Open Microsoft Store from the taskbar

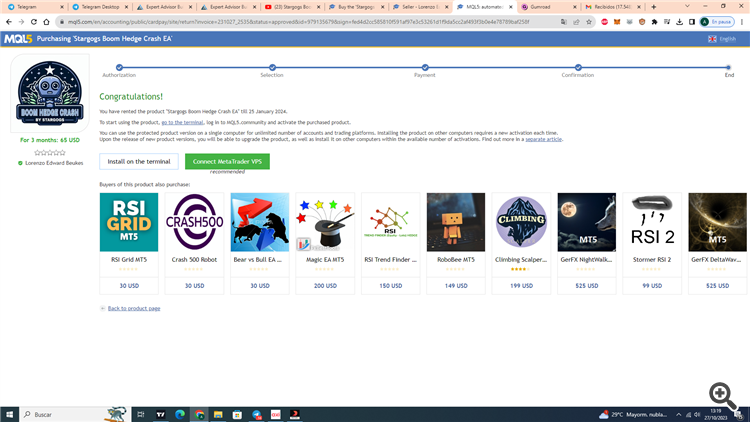pyautogui.click(x=237, y=414)
